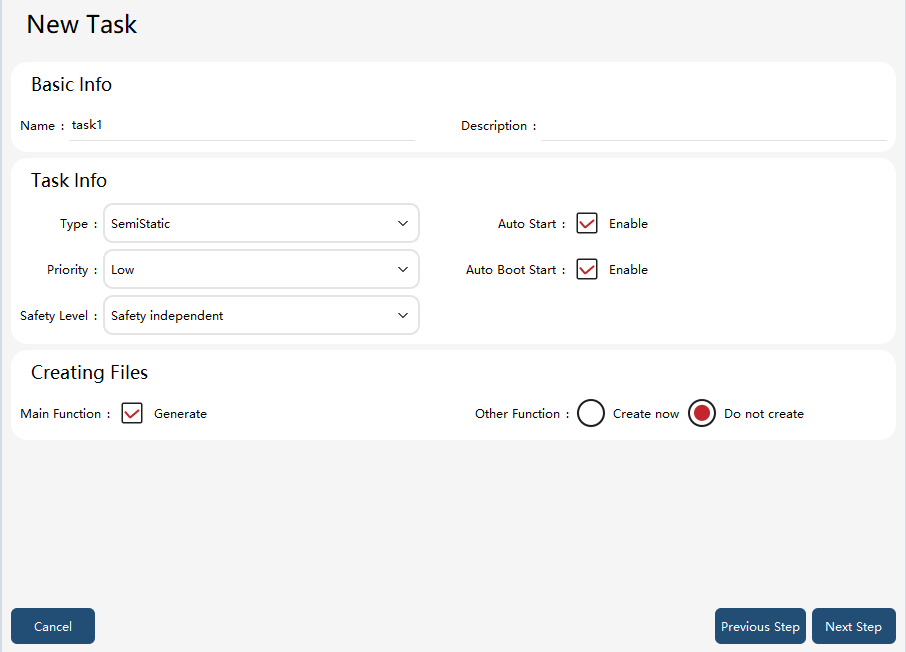Toggle the Main Function Generate checkbox
Image resolution: width=906 pixels, height=652 pixels.
click(132, 413)
